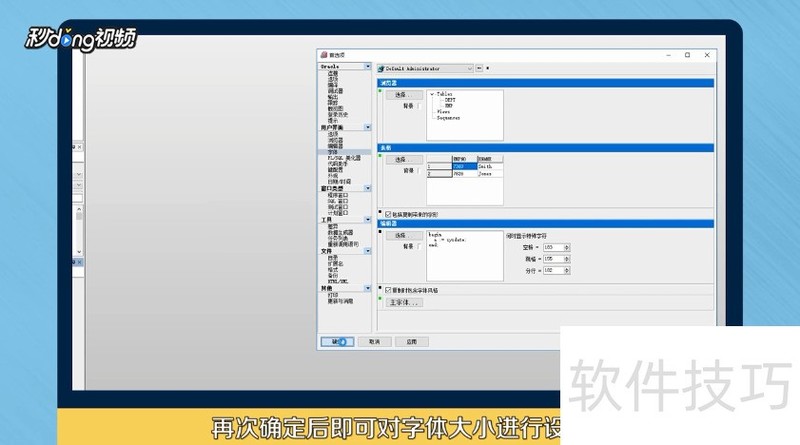This screenshot has height=445, width=800.
Task: Select 字体 in the 用户界面 list
Action: point(333,152)
